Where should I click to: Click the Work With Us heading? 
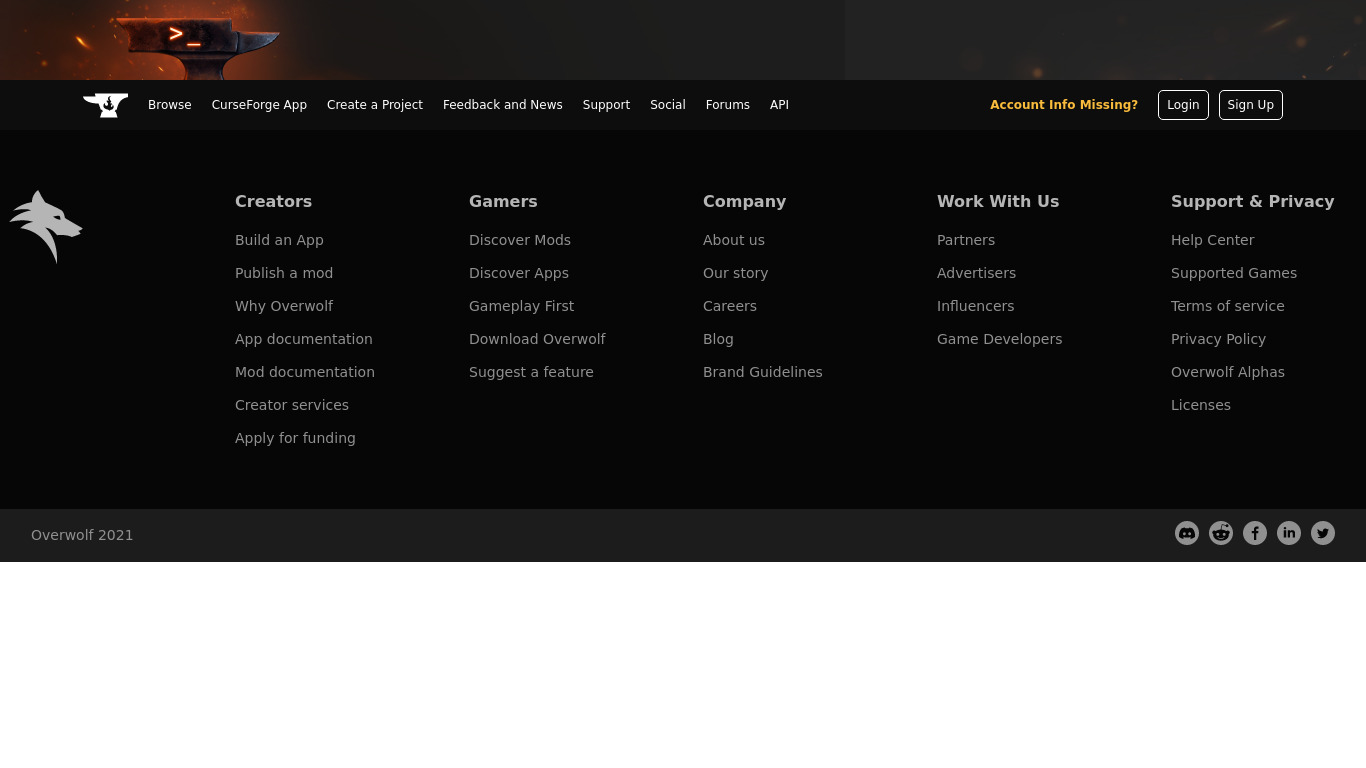[998, 201]
